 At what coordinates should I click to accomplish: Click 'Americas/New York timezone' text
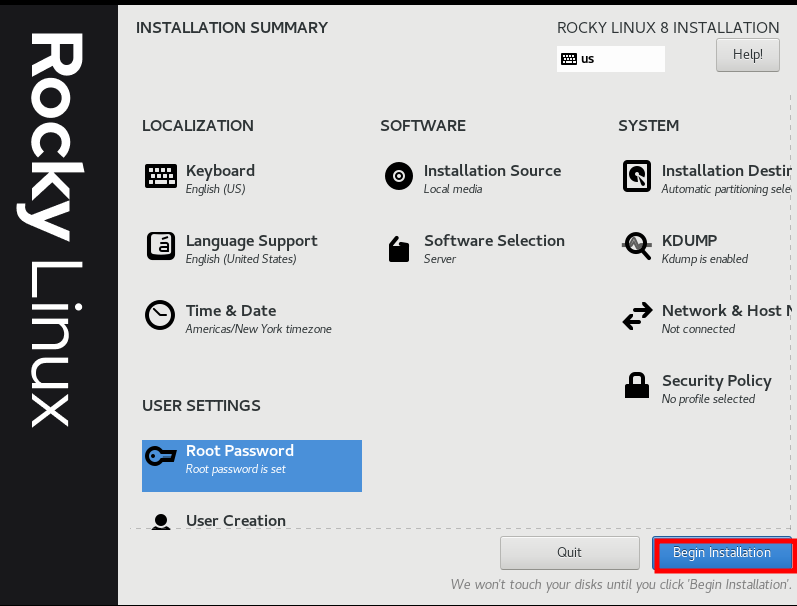tap(259, 329)
